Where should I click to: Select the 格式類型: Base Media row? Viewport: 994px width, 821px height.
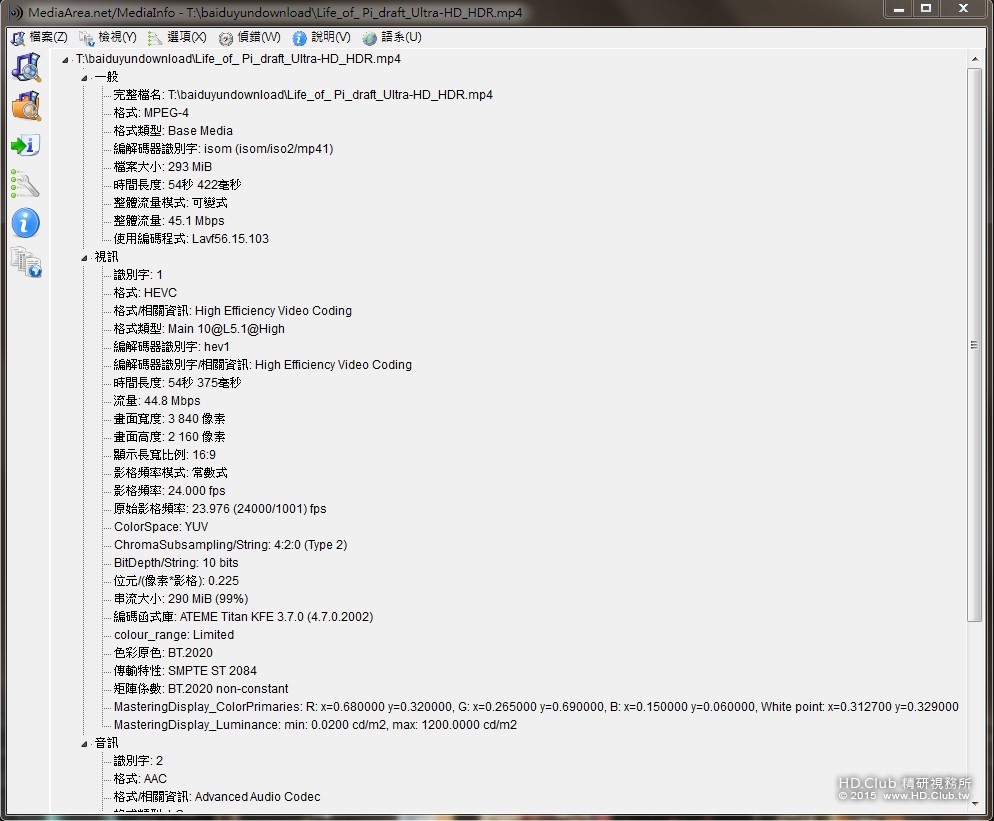173,131
